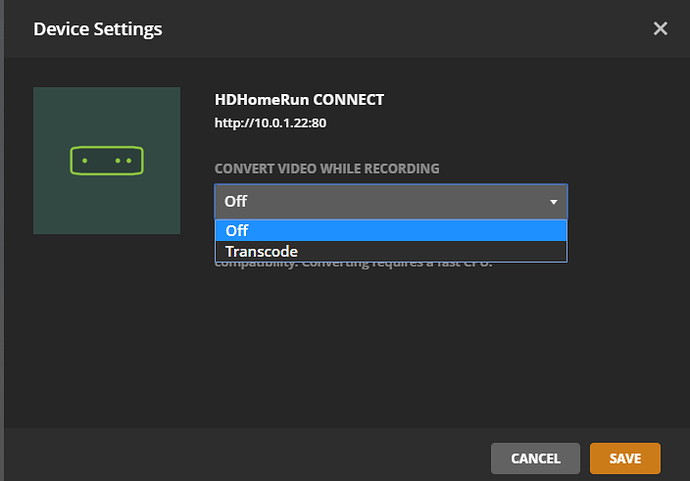Screen dimensions: 690x481
Task: Click the dialog header bar empty area
Action: pos(400,29)
